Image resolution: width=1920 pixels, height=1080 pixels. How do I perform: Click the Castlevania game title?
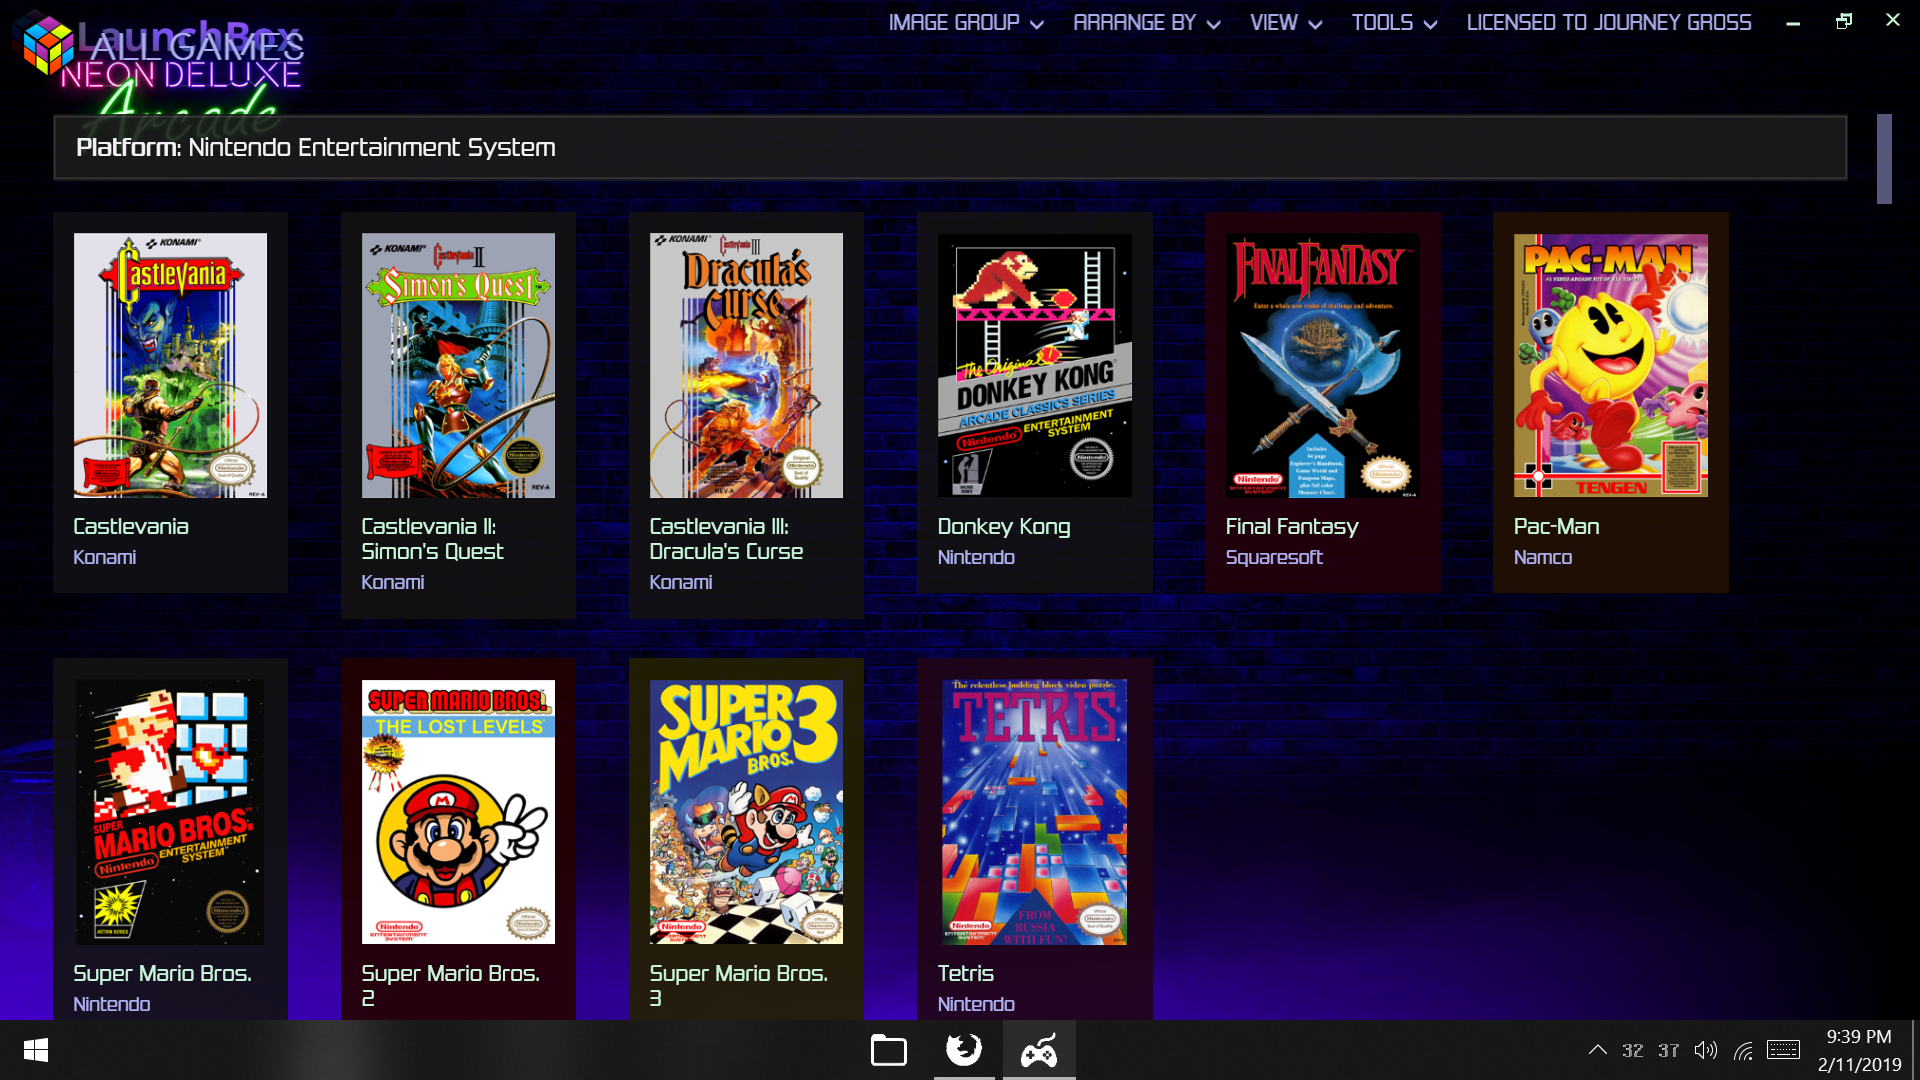131,526
